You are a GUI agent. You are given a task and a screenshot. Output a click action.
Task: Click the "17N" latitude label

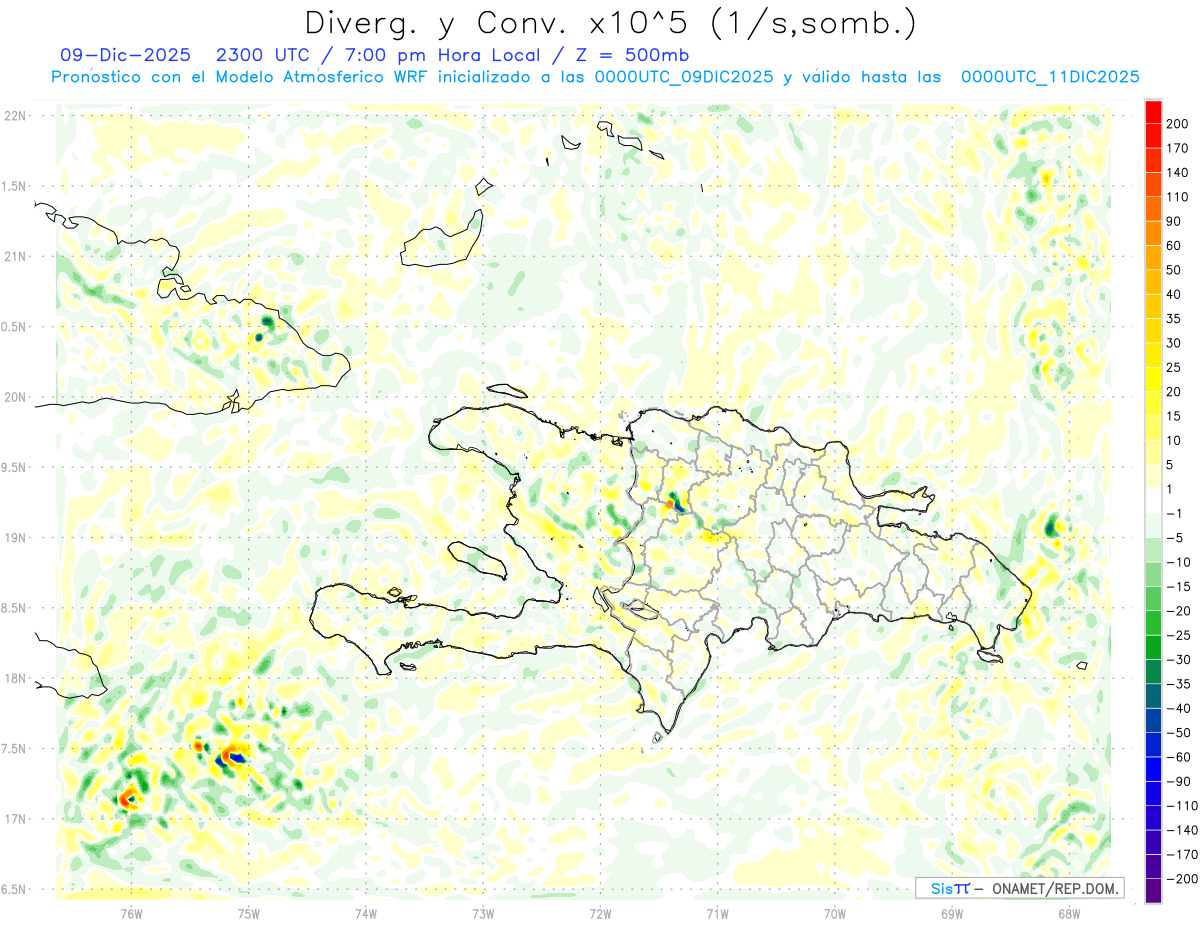coord(14,819)
